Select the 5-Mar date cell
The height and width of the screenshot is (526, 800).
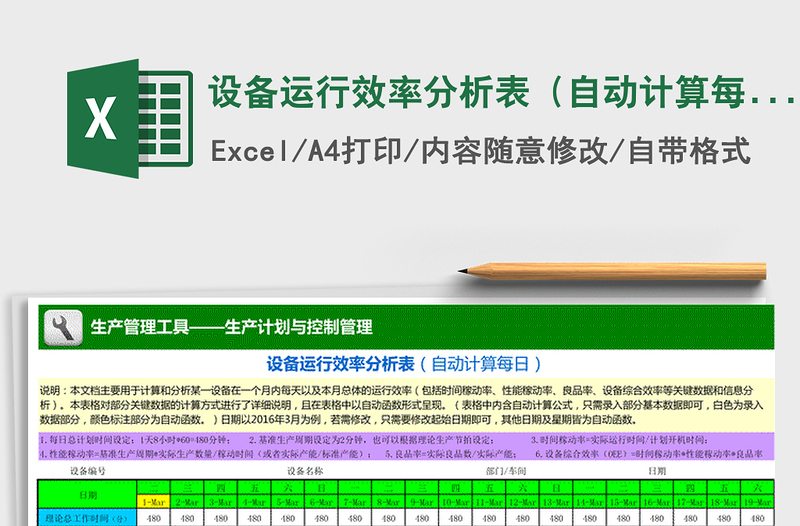point(288,503)
